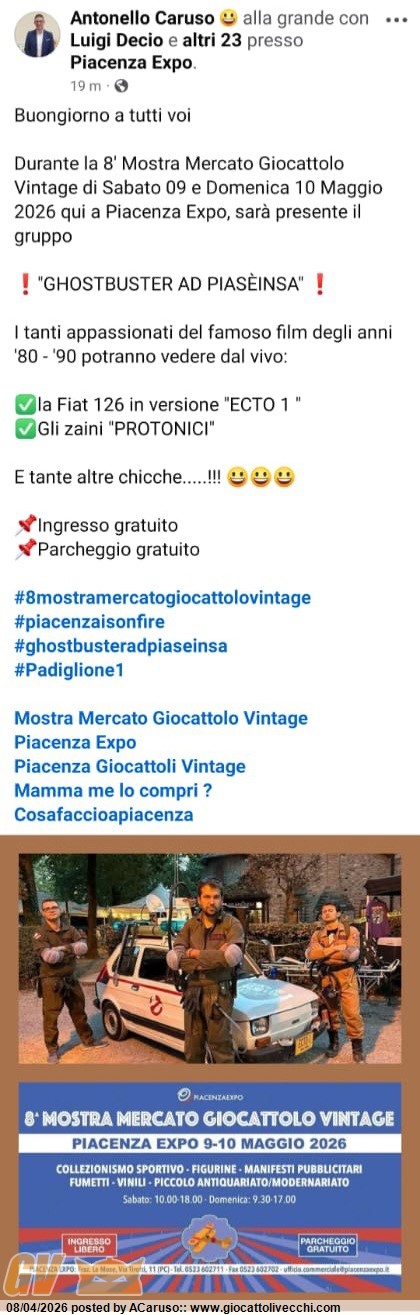420x1315 pixels.
Task: Open Antonello Caruso's profile picture
Action: click(37, 35)
